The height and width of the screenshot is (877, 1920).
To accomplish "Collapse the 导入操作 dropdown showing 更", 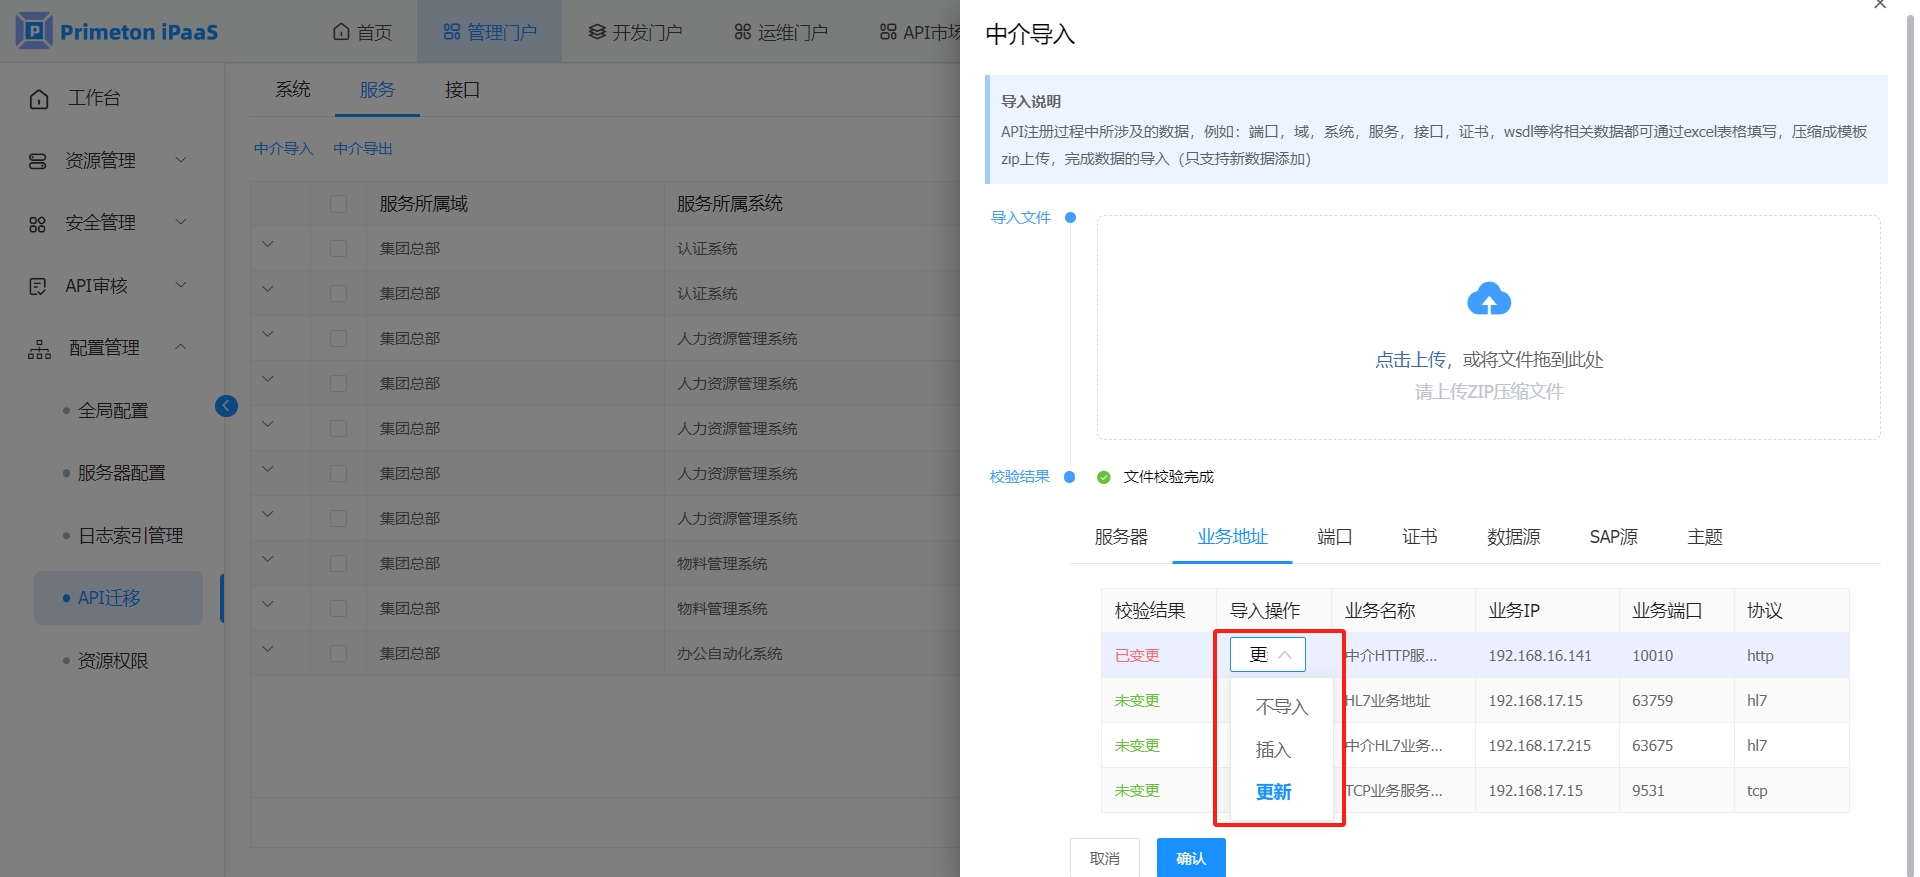I will click(1267, 655).
